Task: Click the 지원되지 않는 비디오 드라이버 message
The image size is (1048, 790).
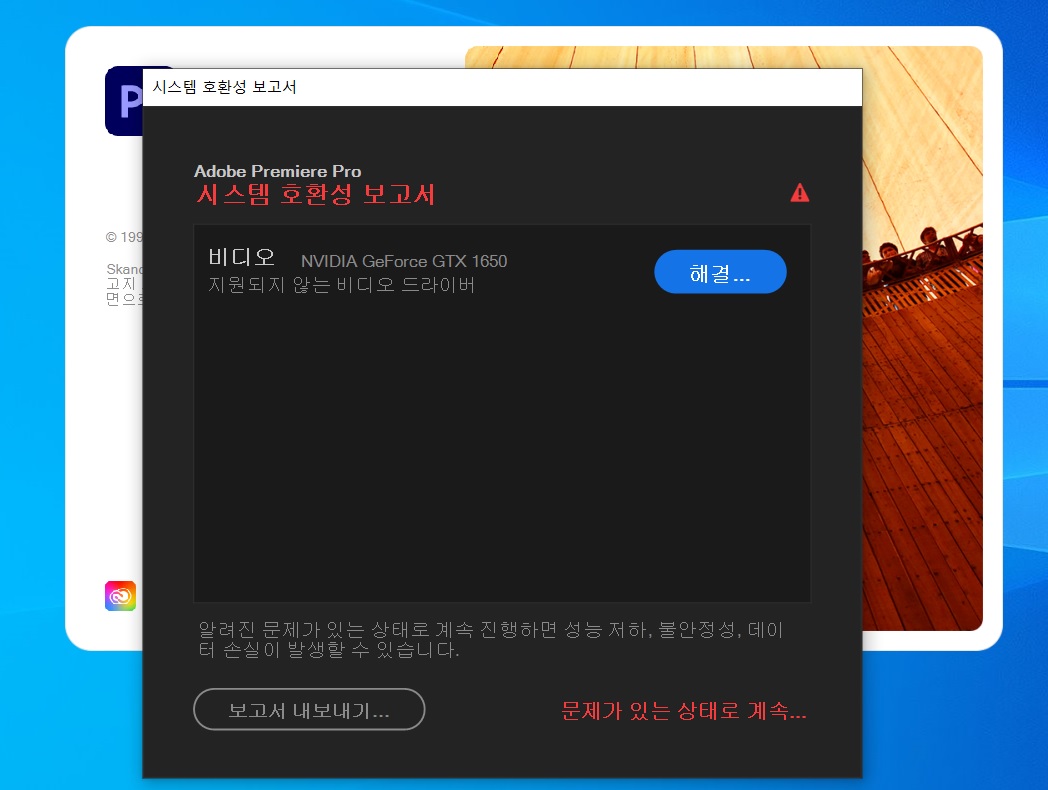Action: 341,285
